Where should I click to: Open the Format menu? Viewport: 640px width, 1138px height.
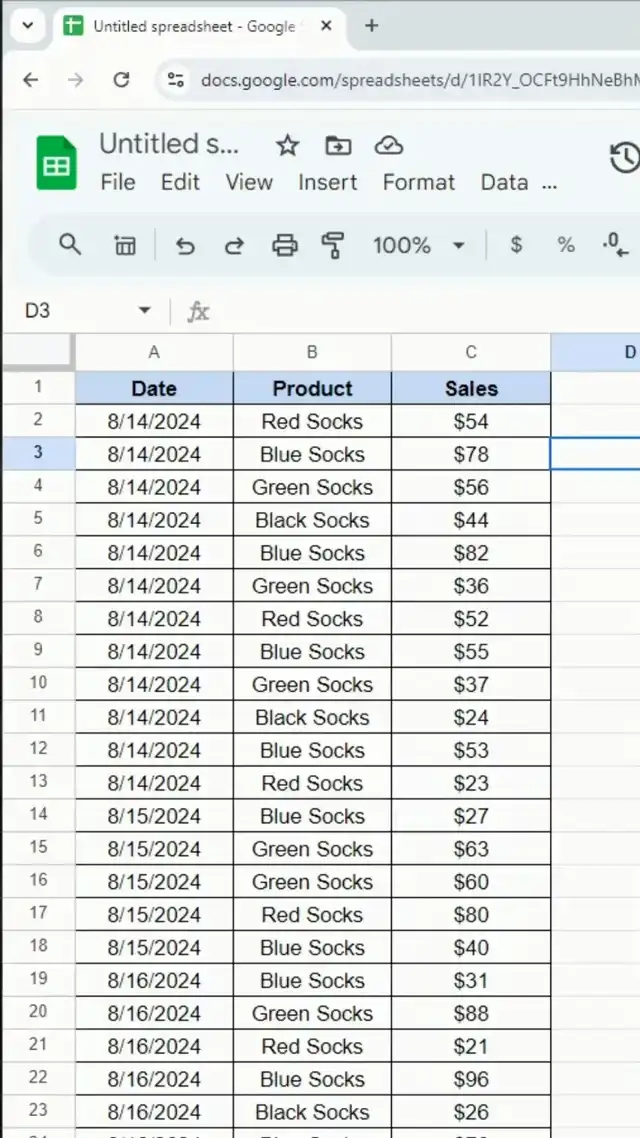click(x=418, y=182)
